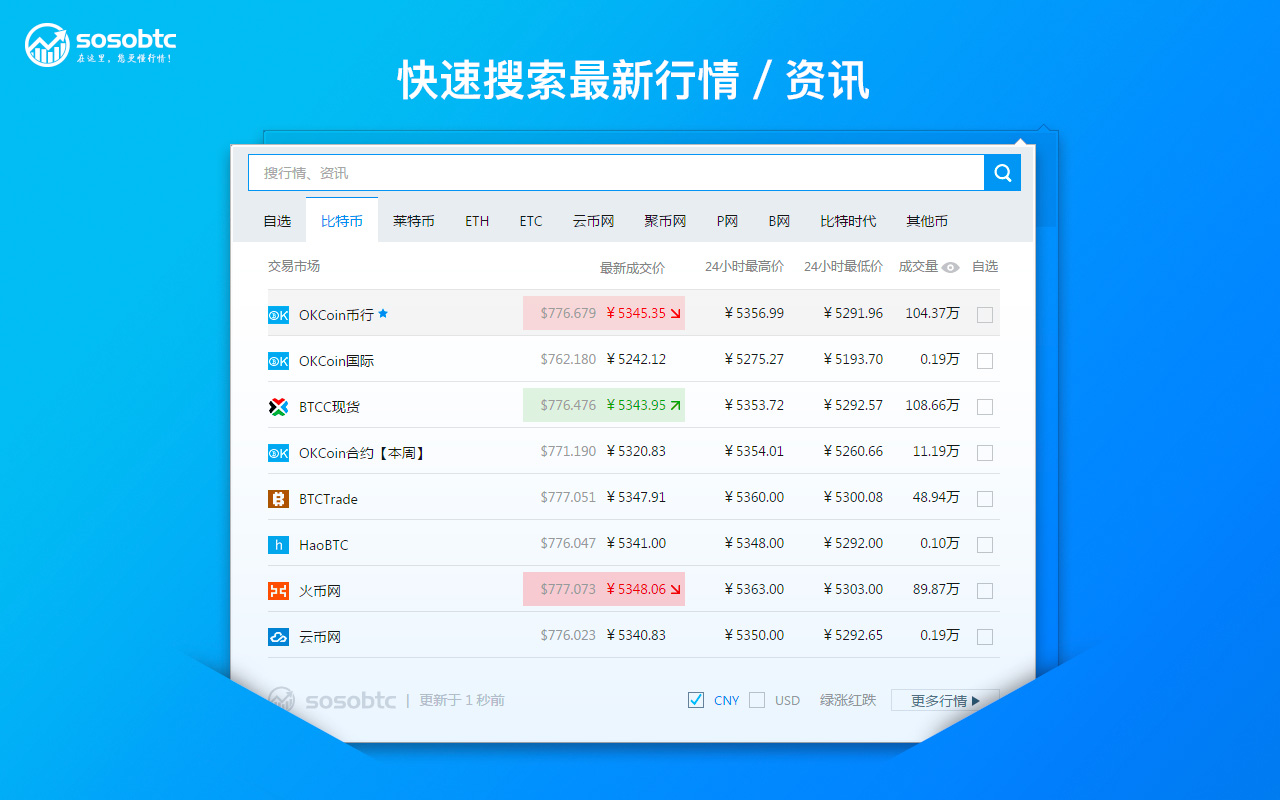This screenshot has height=800, width=1280.
Task: Check the 自选 box for OKCoin国际
Action: [x=985, y=361]
